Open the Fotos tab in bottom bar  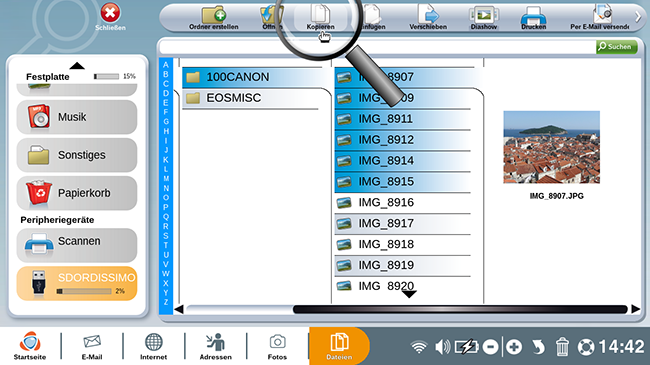(277, 347)
